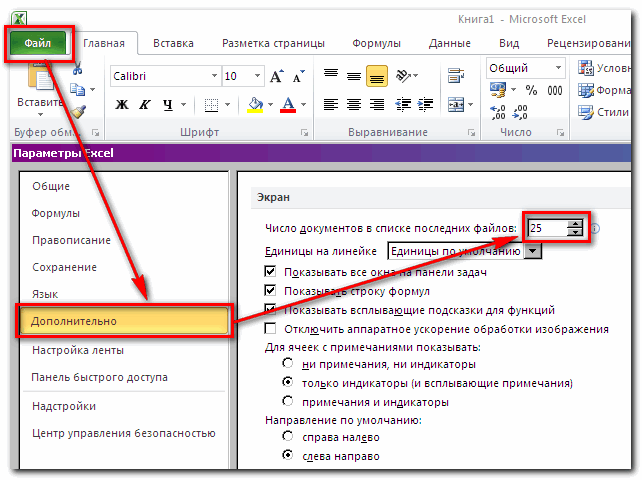Align text to middle of cell

354,75
